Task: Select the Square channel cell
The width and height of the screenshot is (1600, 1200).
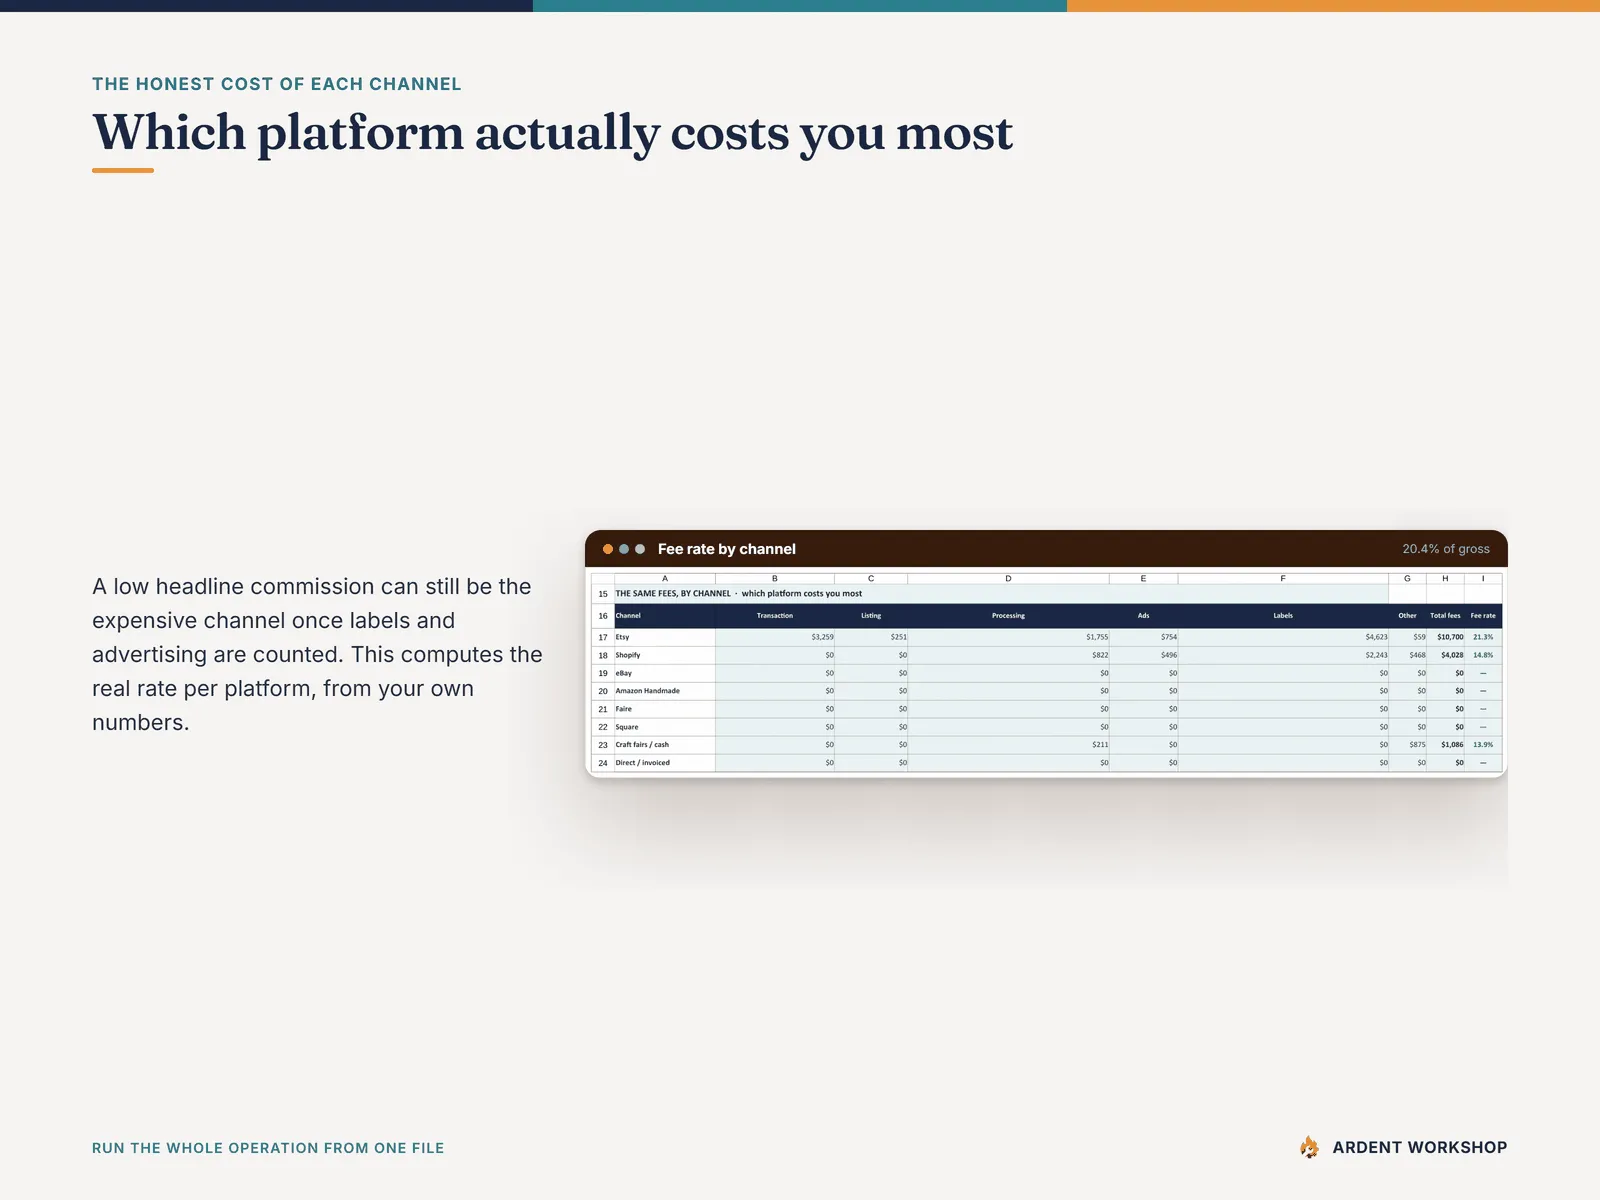Action: coord(665,727)
